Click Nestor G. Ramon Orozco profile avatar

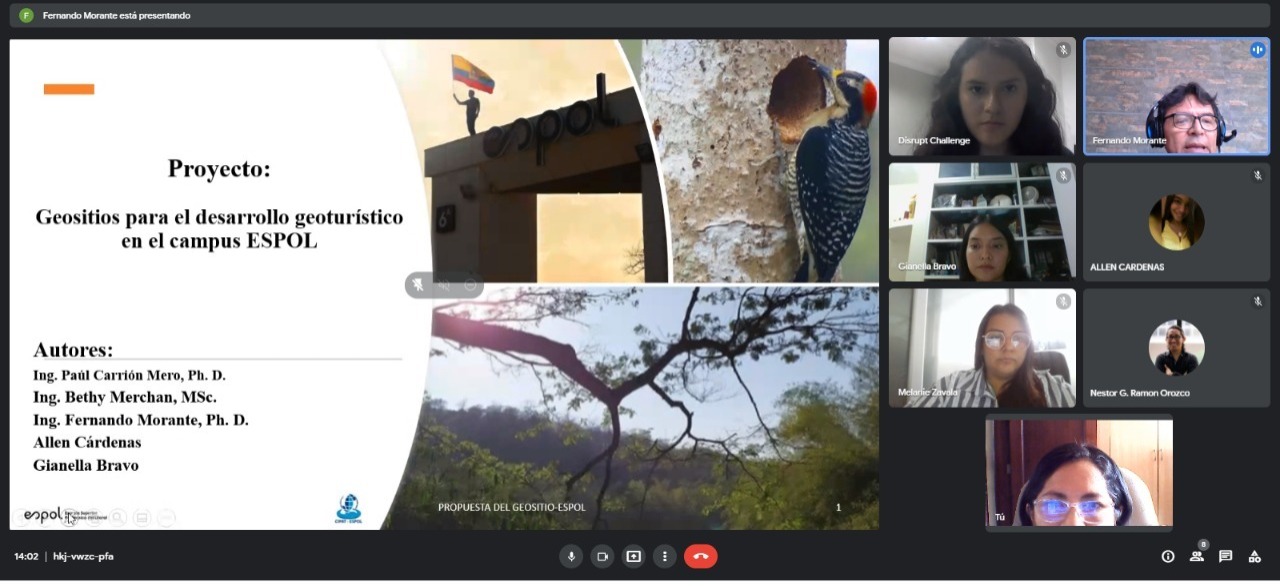pyautogui.click(x=1176, y=347)
